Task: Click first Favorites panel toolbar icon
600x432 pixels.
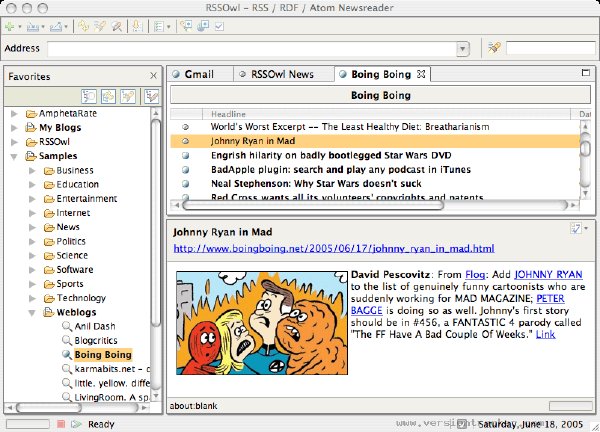Action: pyautogui.click(x=89, y=96)
